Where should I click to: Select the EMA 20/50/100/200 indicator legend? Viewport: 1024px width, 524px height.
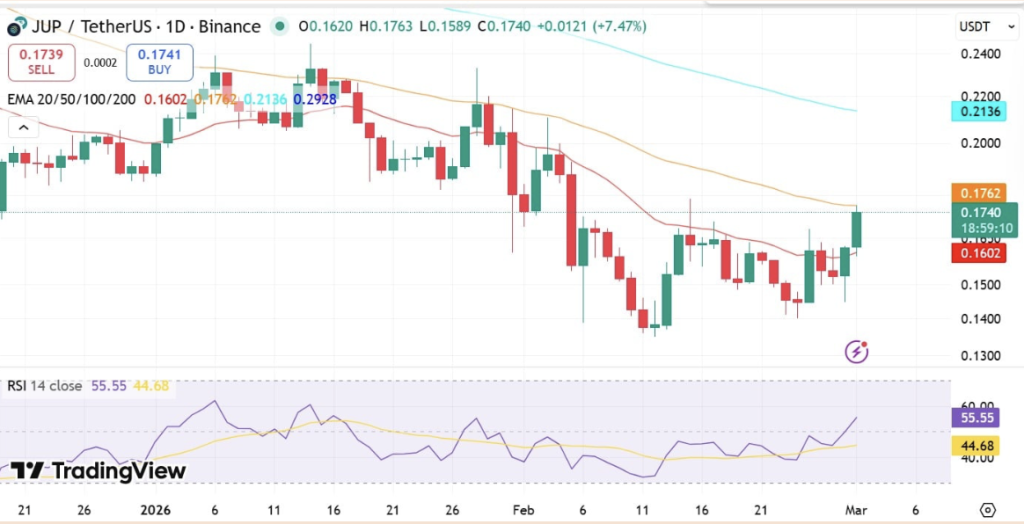pyautogui.click(x=72, y=98)
